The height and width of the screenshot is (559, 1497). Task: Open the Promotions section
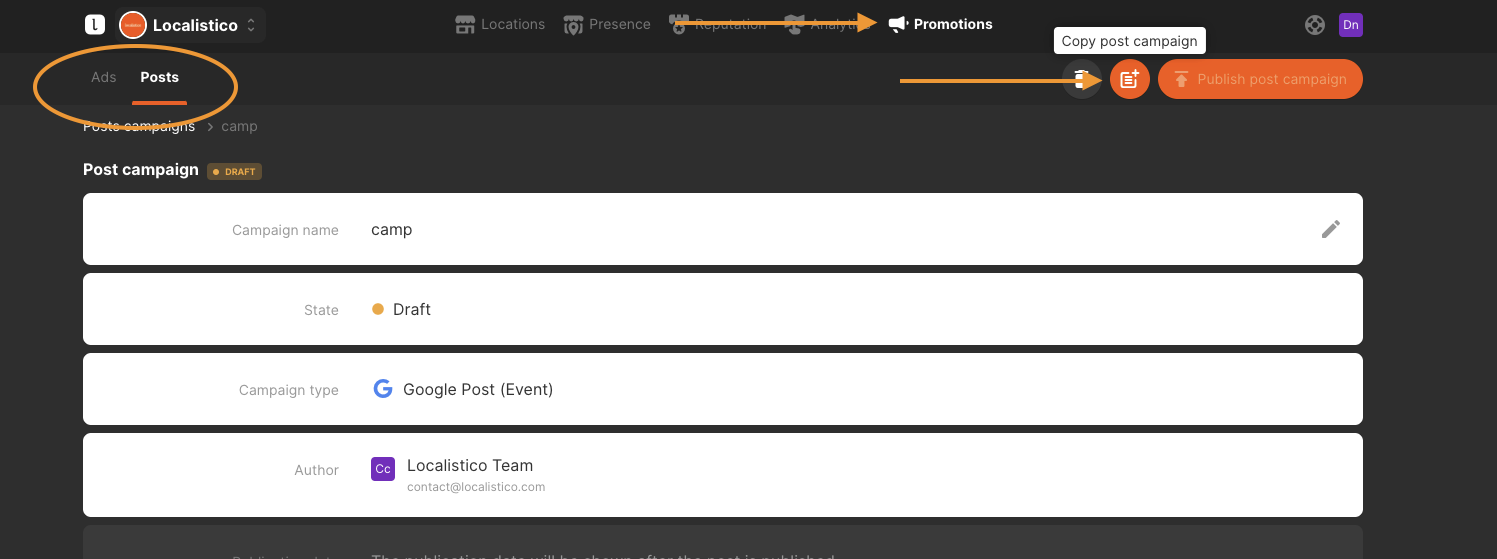[940, 24]
